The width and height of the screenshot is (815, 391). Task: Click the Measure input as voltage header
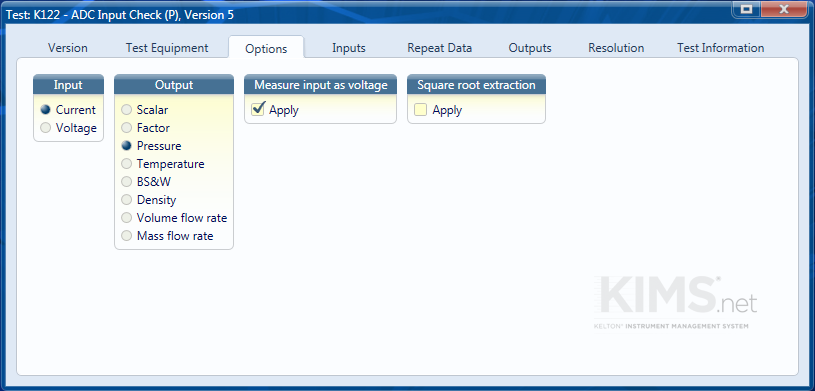pyautogui.click(x=321, y=85)
